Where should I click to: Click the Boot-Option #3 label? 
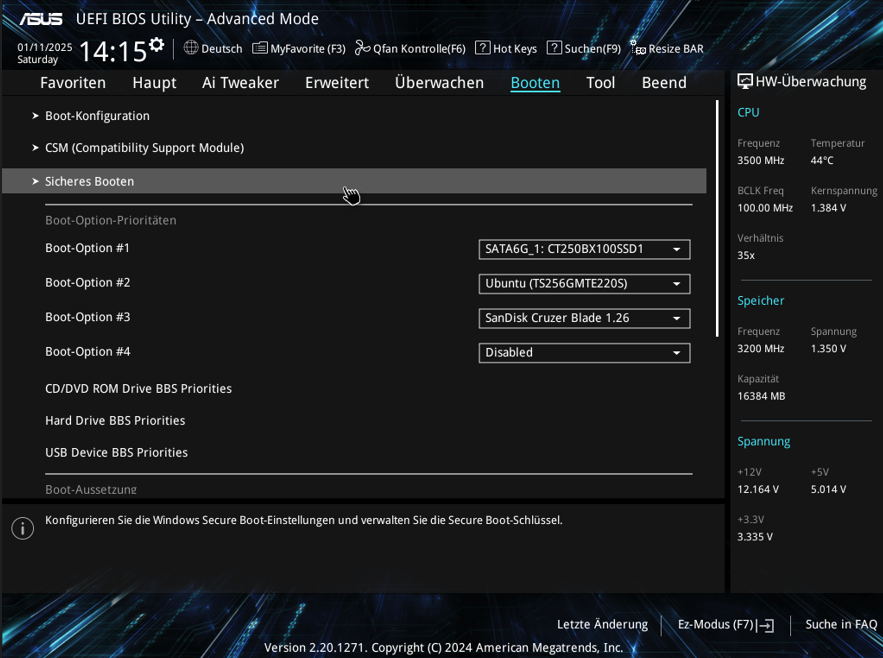pyautogui.click(x=87, y=317)
